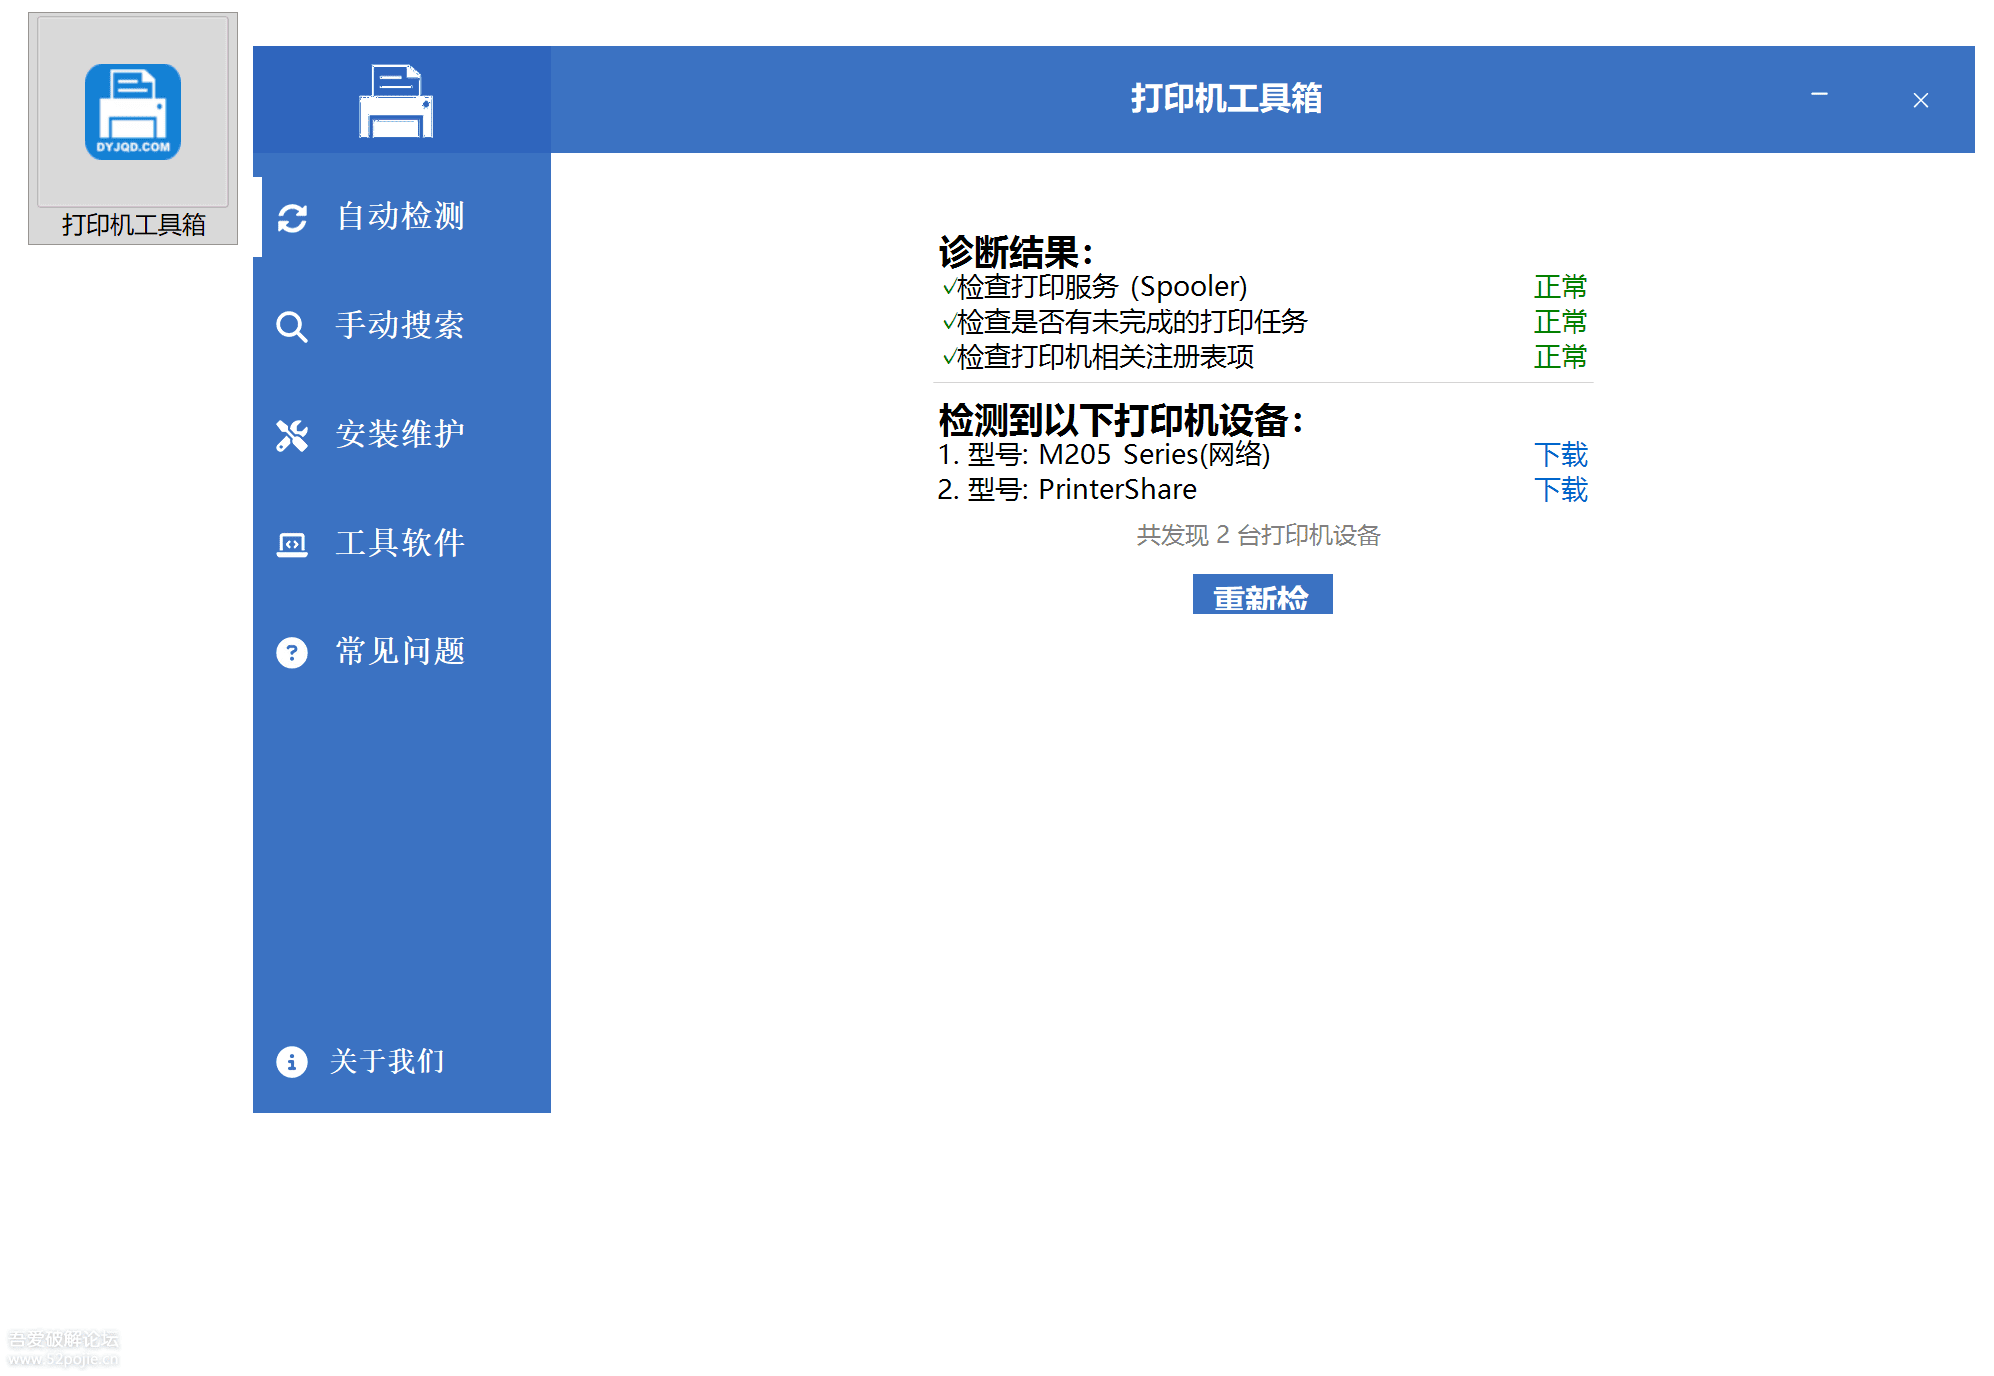Select the monitor icon next to 工具软件

pyautogui.click(x=291, y=543)
